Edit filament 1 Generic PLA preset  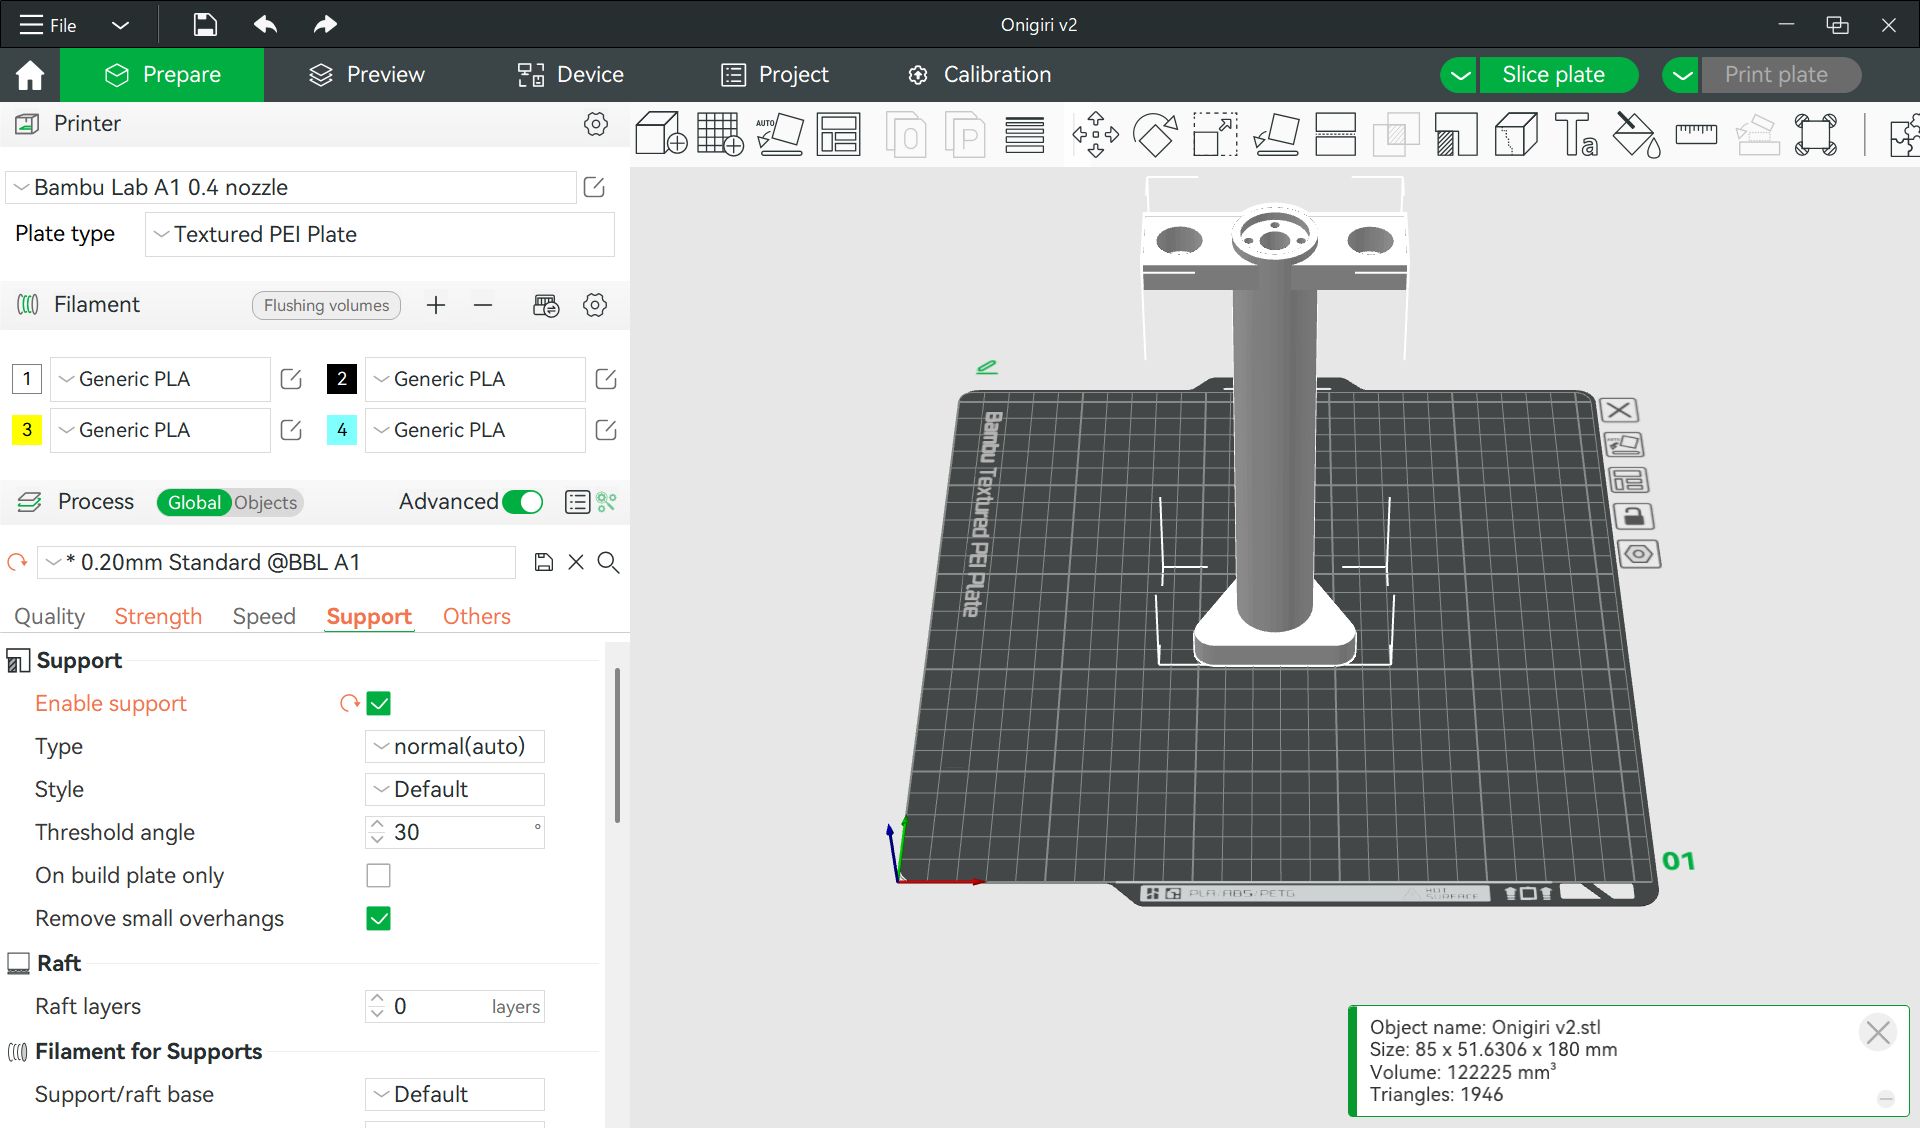point(291,379)
